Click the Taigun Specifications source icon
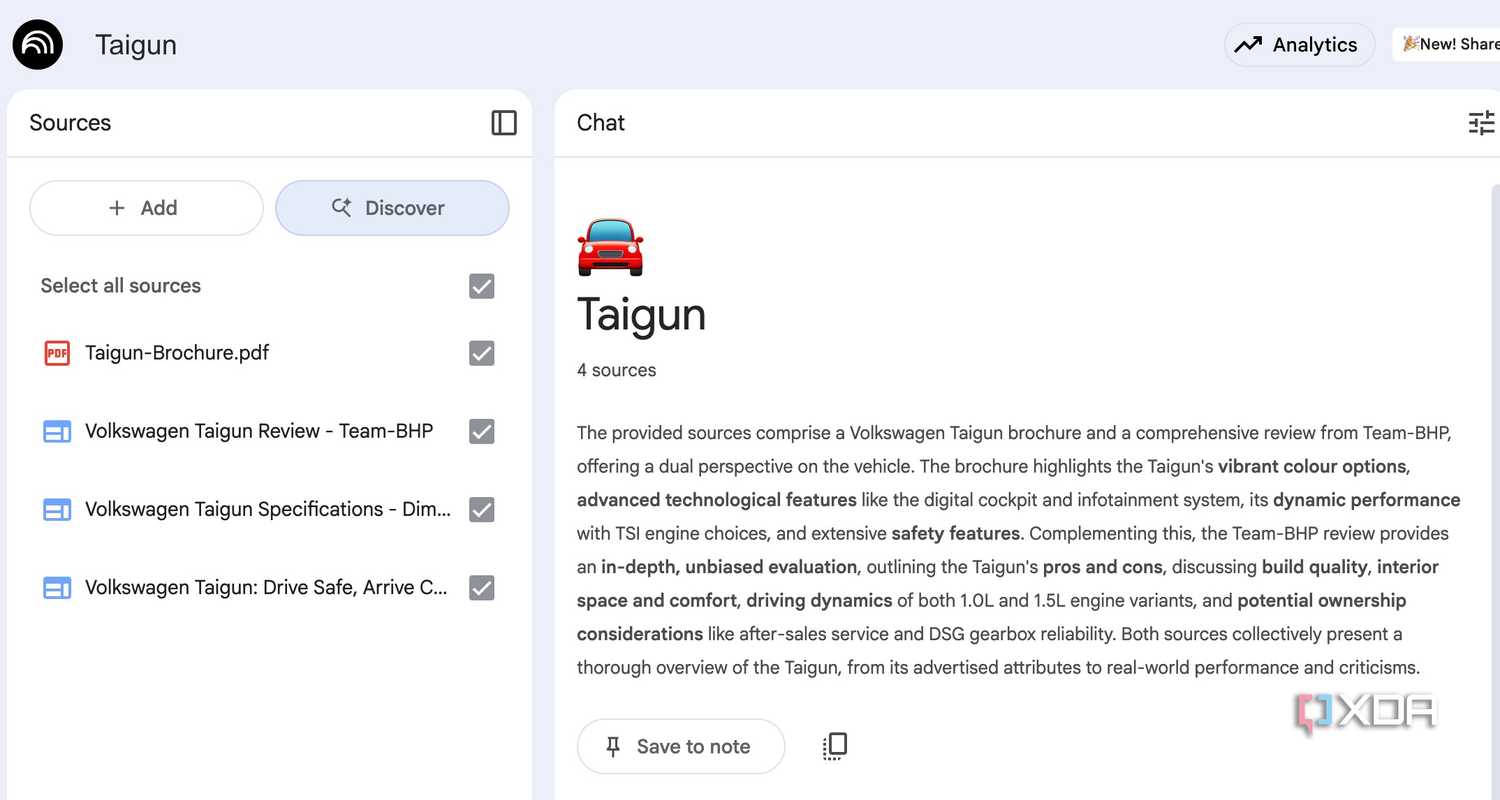 pos(57,509)
